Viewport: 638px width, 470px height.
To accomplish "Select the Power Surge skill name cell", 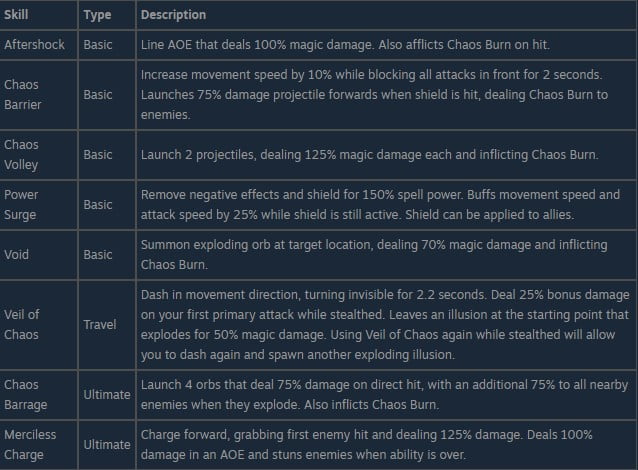I will (23, 204).
